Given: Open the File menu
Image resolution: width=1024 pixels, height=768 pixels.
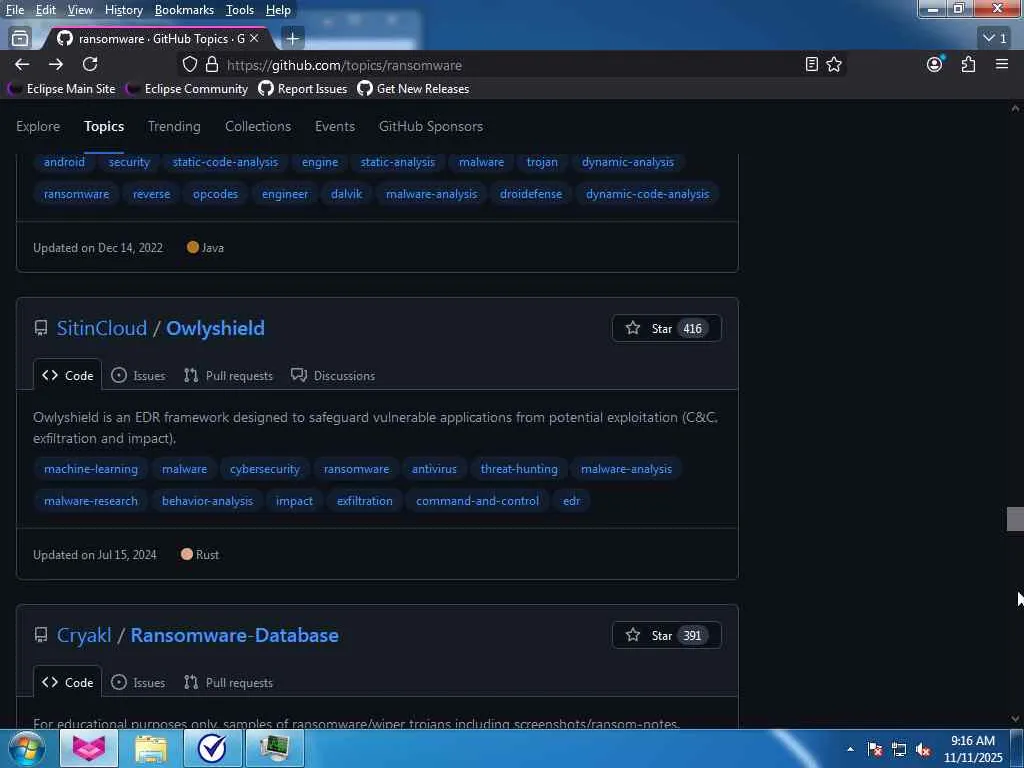Looking at the screenshot, I should point(15,10).
